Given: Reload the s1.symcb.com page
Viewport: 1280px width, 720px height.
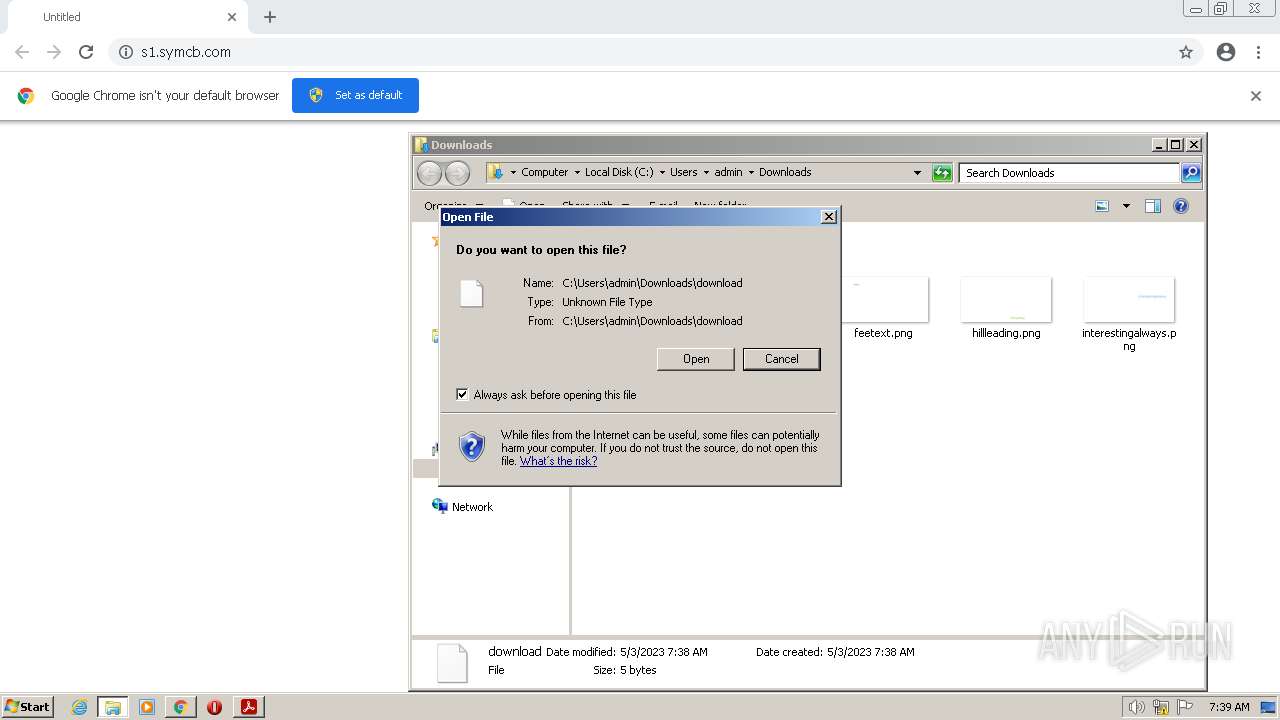Looking at the screenshot, I should coord(86,52).
